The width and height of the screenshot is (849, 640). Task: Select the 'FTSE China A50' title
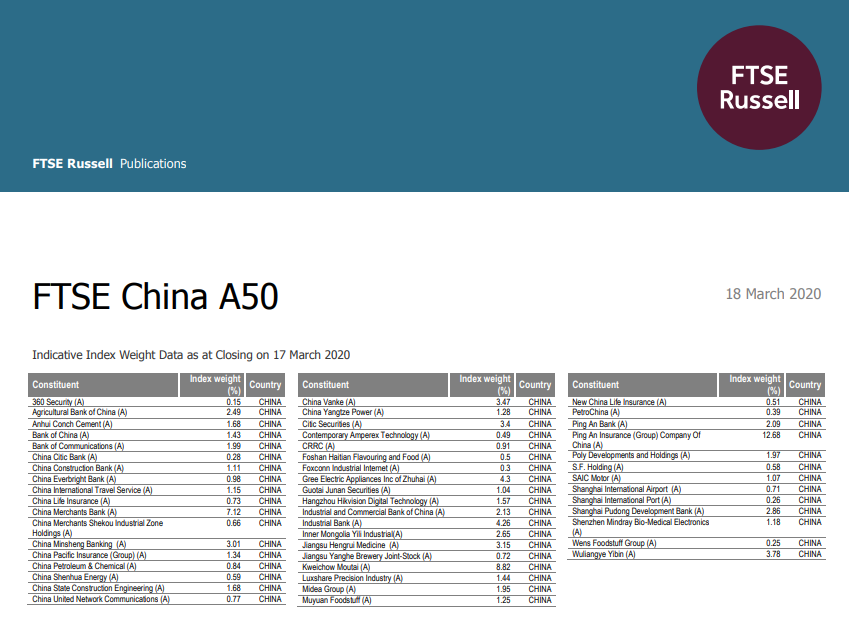click(x=155, y=297)
